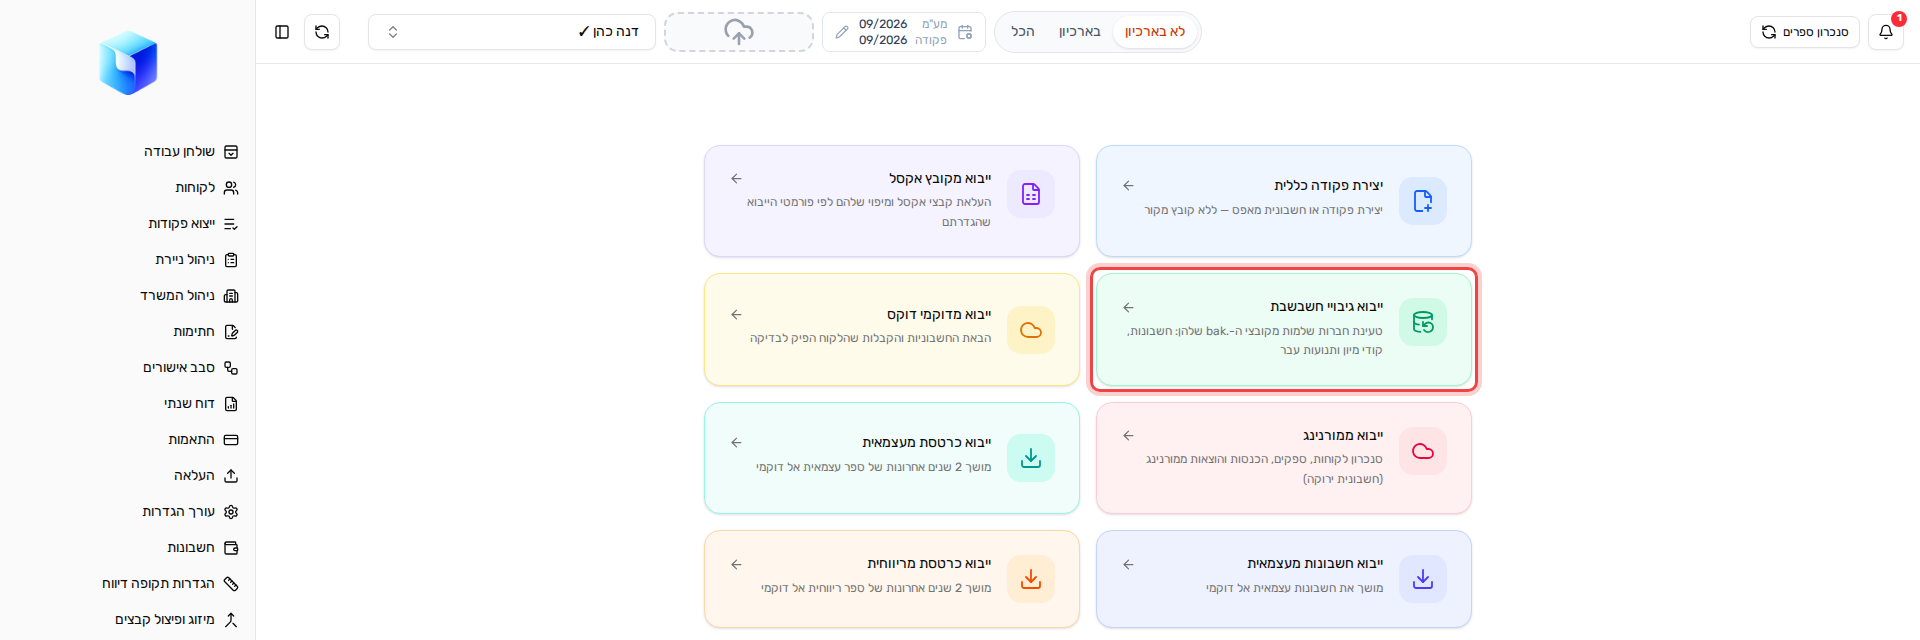Toggle the sidebar panel icon
Screen dimensions: 1920x640
coord(282,32)
